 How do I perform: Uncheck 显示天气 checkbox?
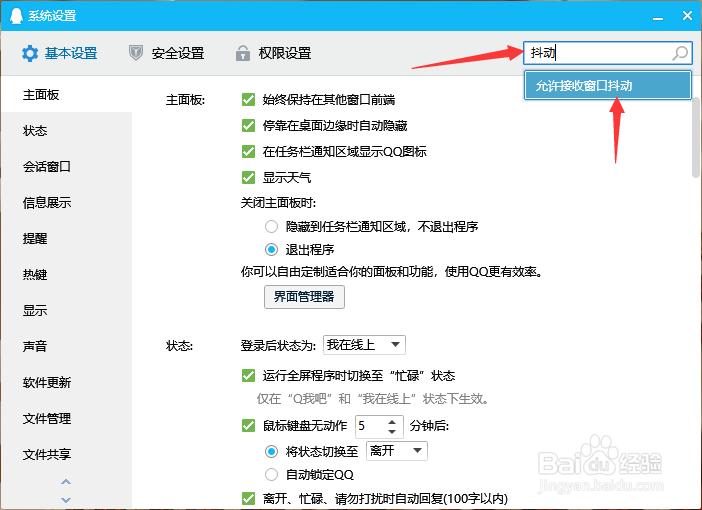(248, 177)
